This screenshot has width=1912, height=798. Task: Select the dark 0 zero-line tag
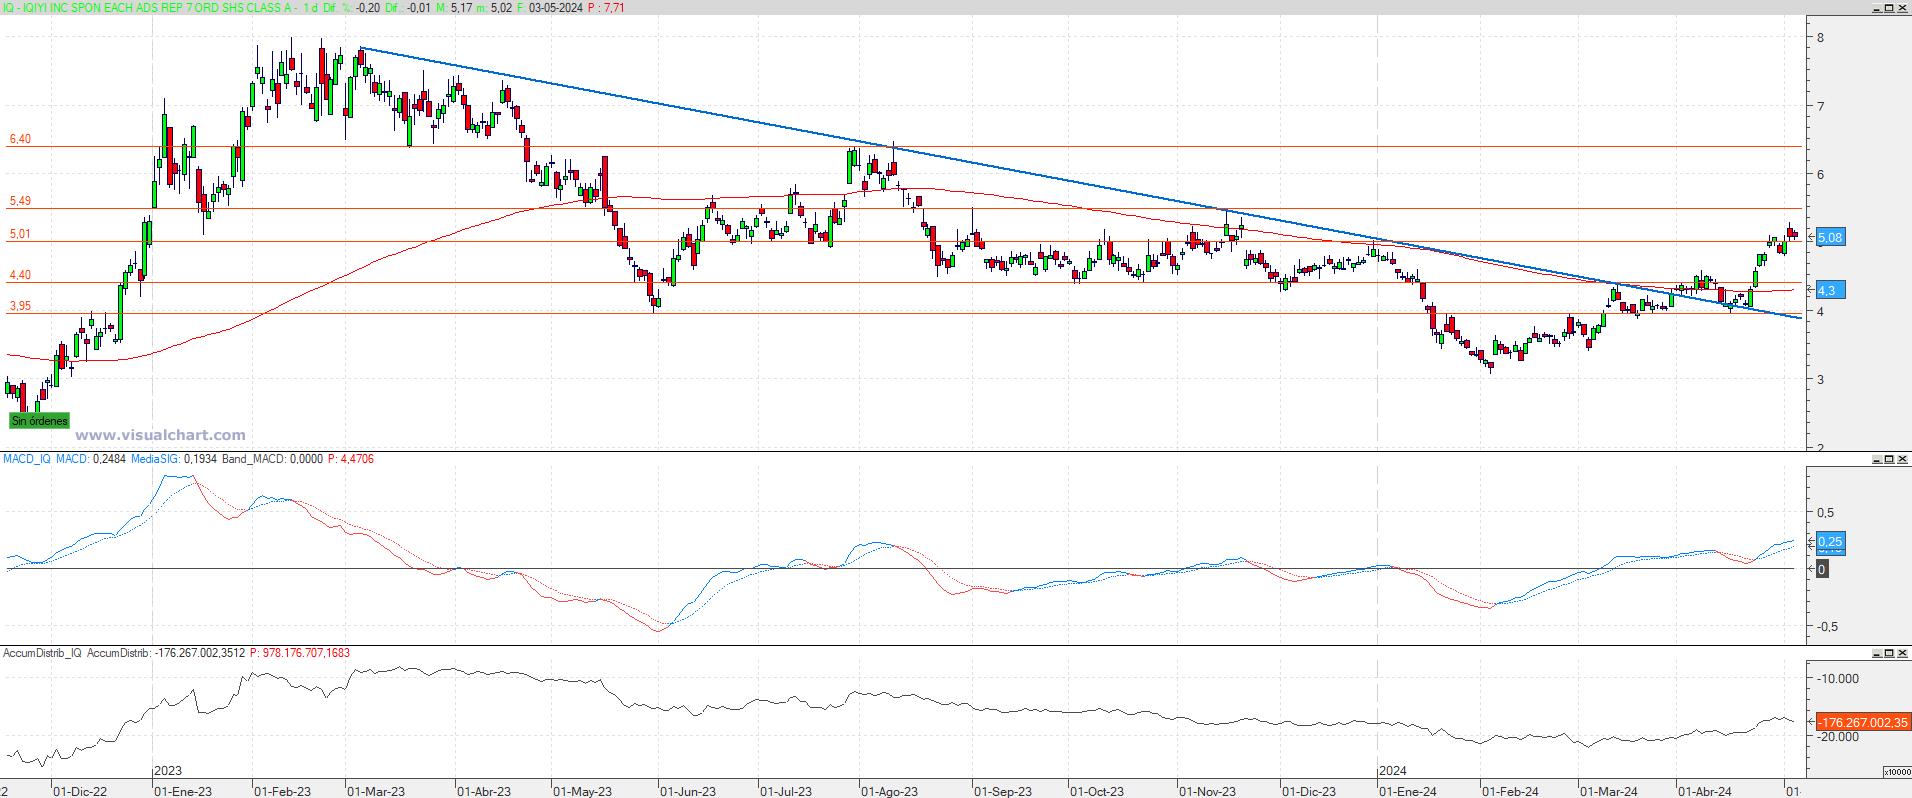1822,569
